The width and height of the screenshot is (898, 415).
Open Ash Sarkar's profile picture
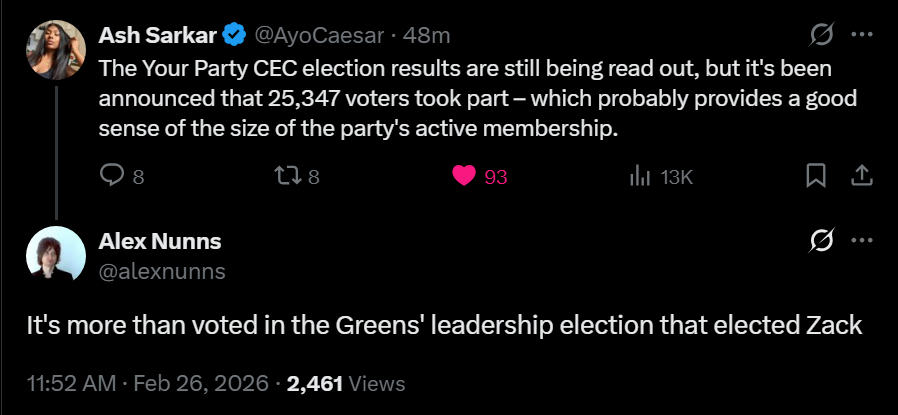pos(55,50)
